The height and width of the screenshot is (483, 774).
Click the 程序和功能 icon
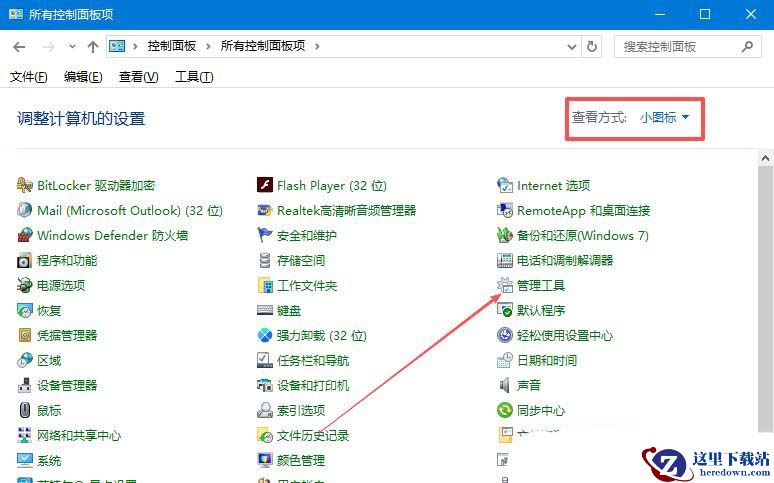(24, 260)
